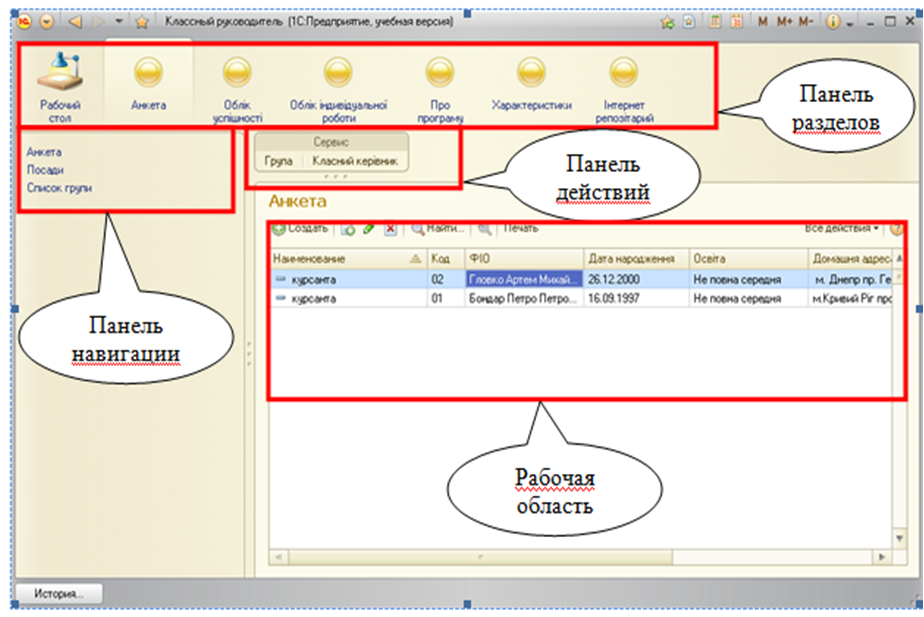Click date cell 16.09.1997
Viewport: 924px width, 617px height.
point(636,298)
